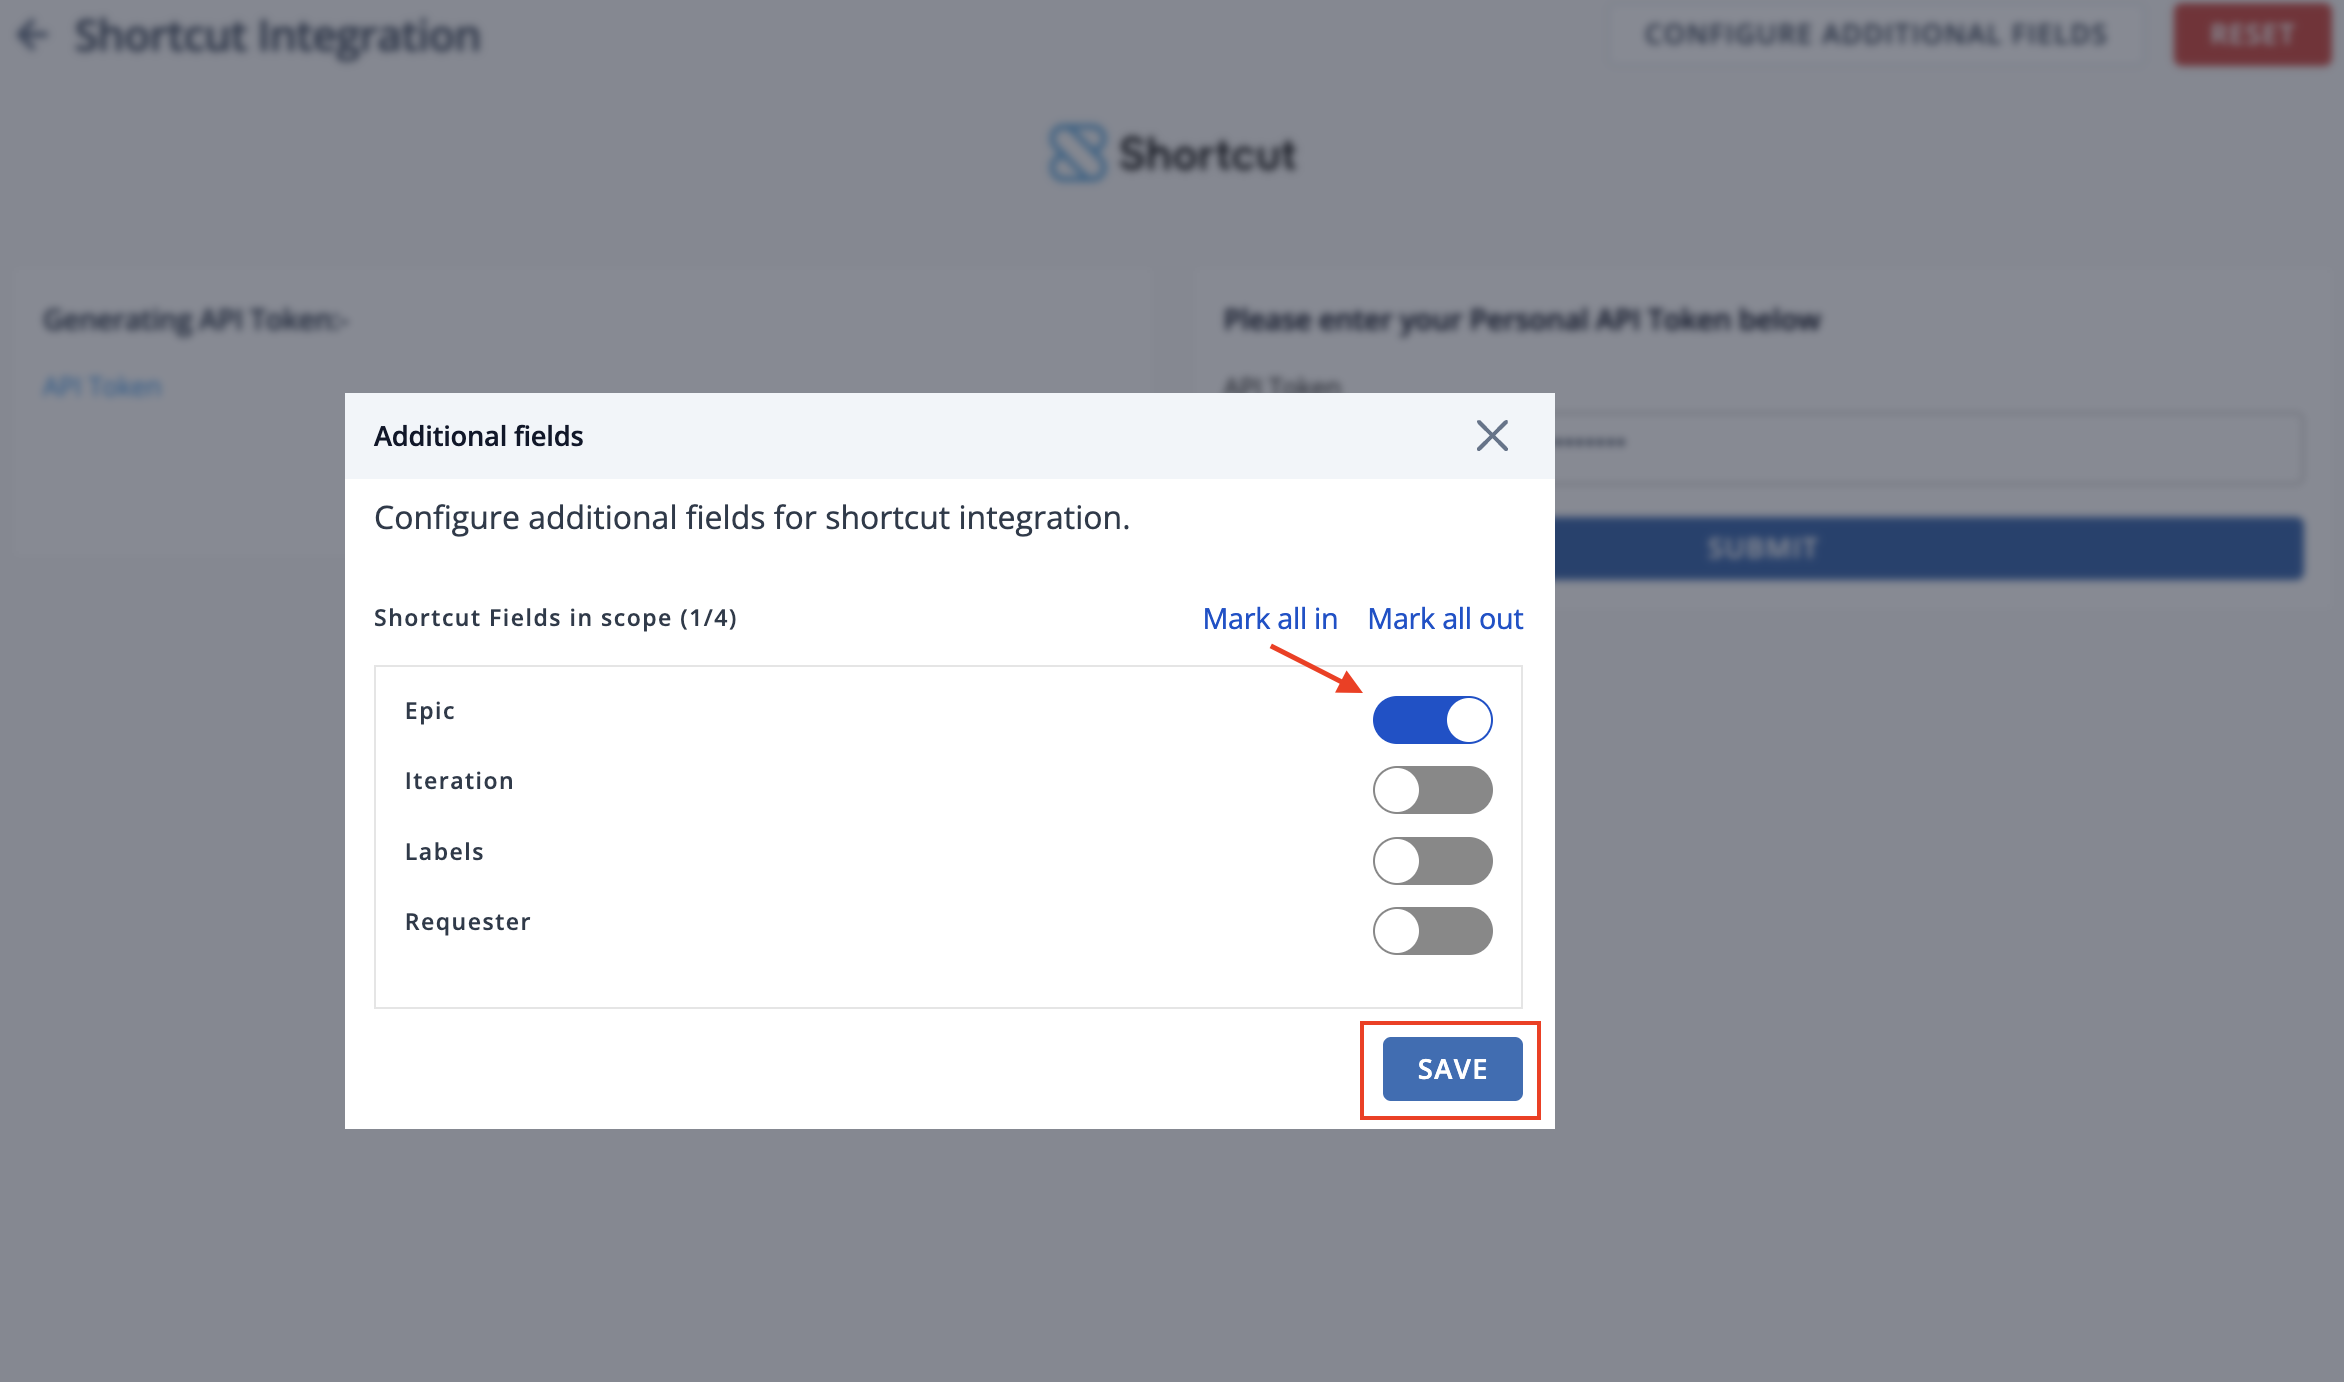Turn on the Labels toggle

tap(1432, 861)
